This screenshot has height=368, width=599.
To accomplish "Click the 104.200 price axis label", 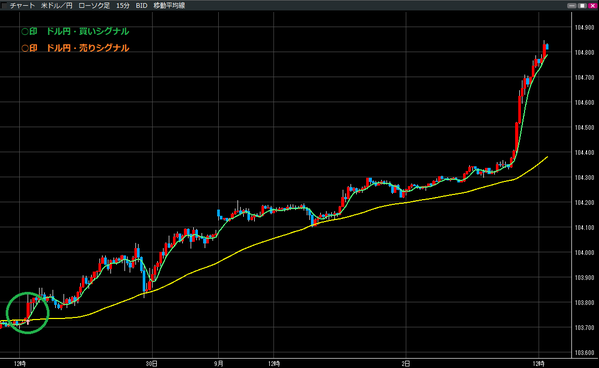I will click(x=584, y=203).
